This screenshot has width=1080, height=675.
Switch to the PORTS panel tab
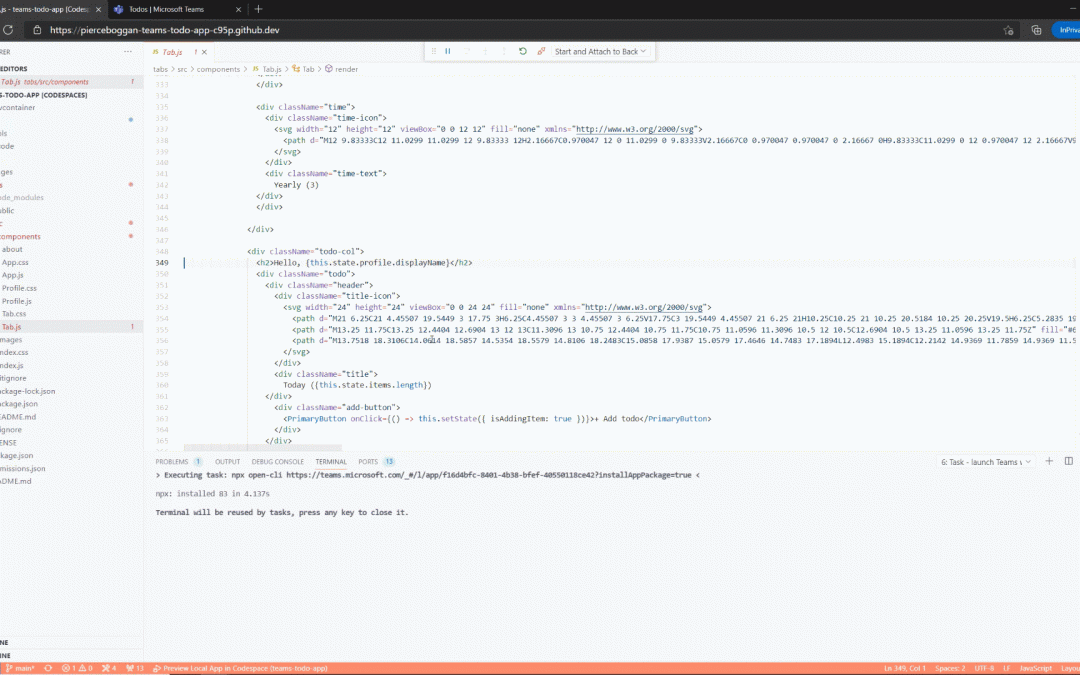click(x=368, y=462)
